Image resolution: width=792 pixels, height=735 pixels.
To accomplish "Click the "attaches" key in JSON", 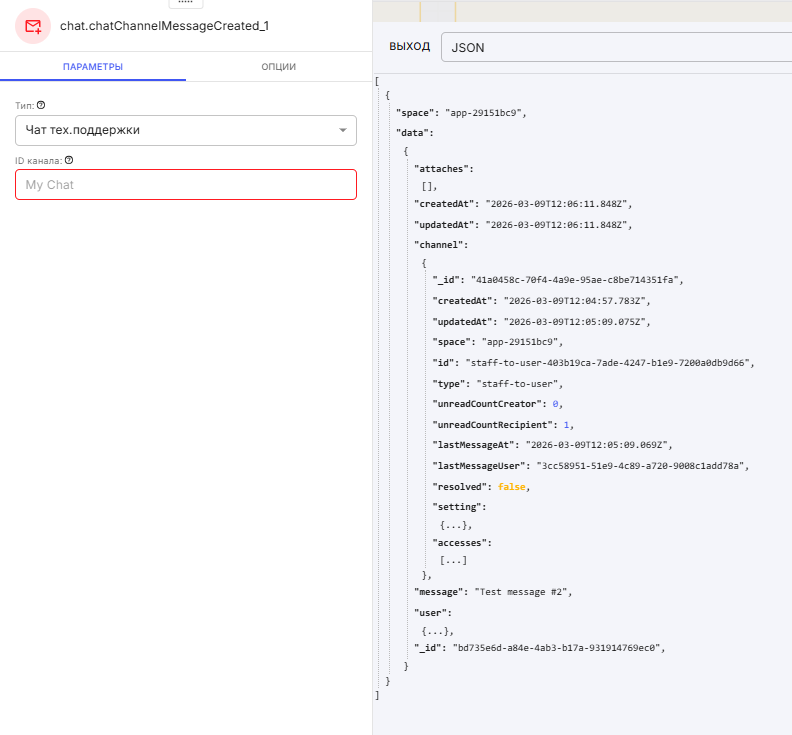I will click(x=444, y=169).
